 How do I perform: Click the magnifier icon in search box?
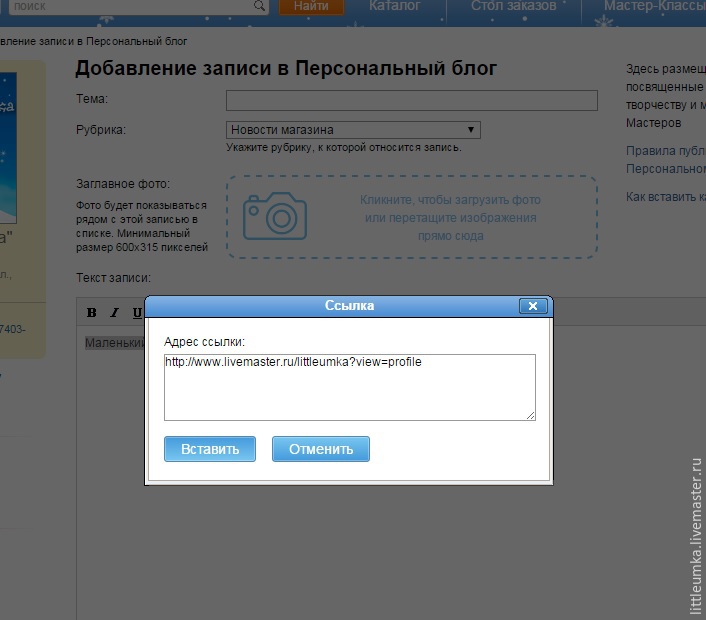tap(260, 6)
